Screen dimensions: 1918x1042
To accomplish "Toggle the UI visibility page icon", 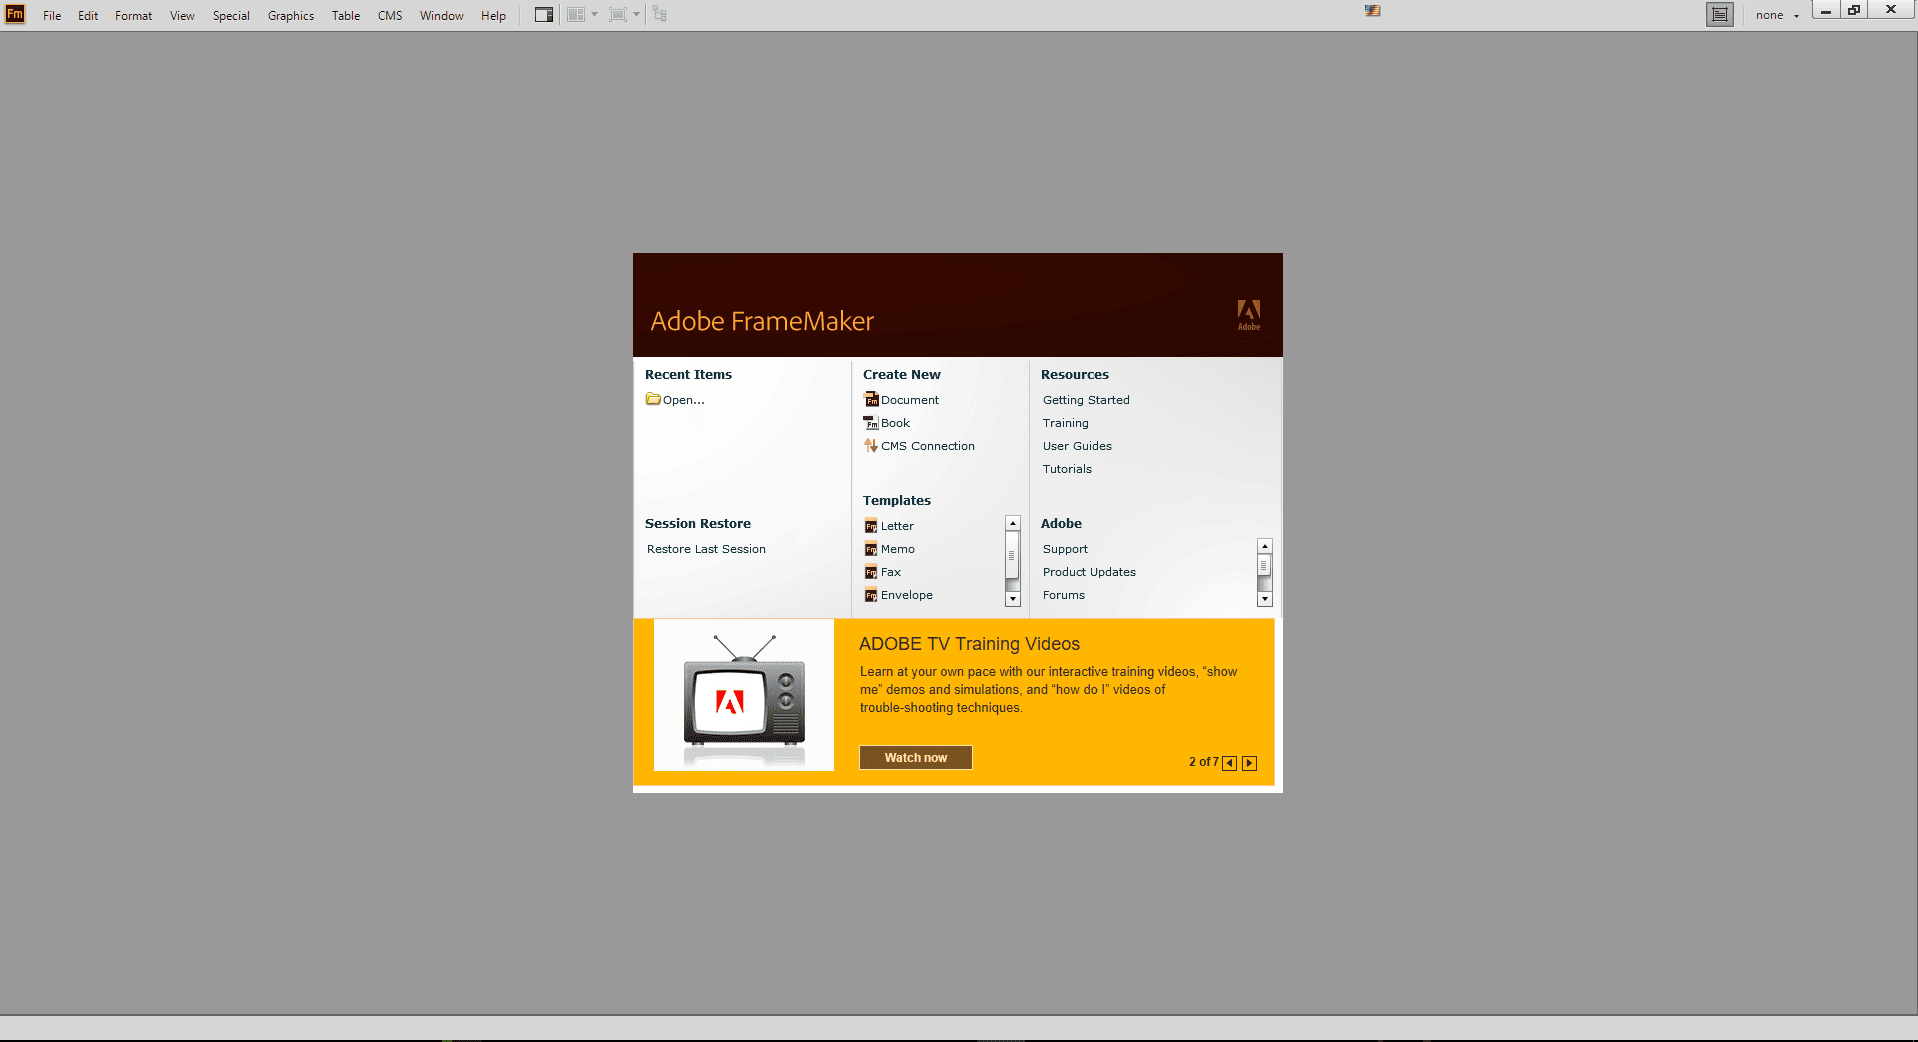I will click(x=1720, y=14).
